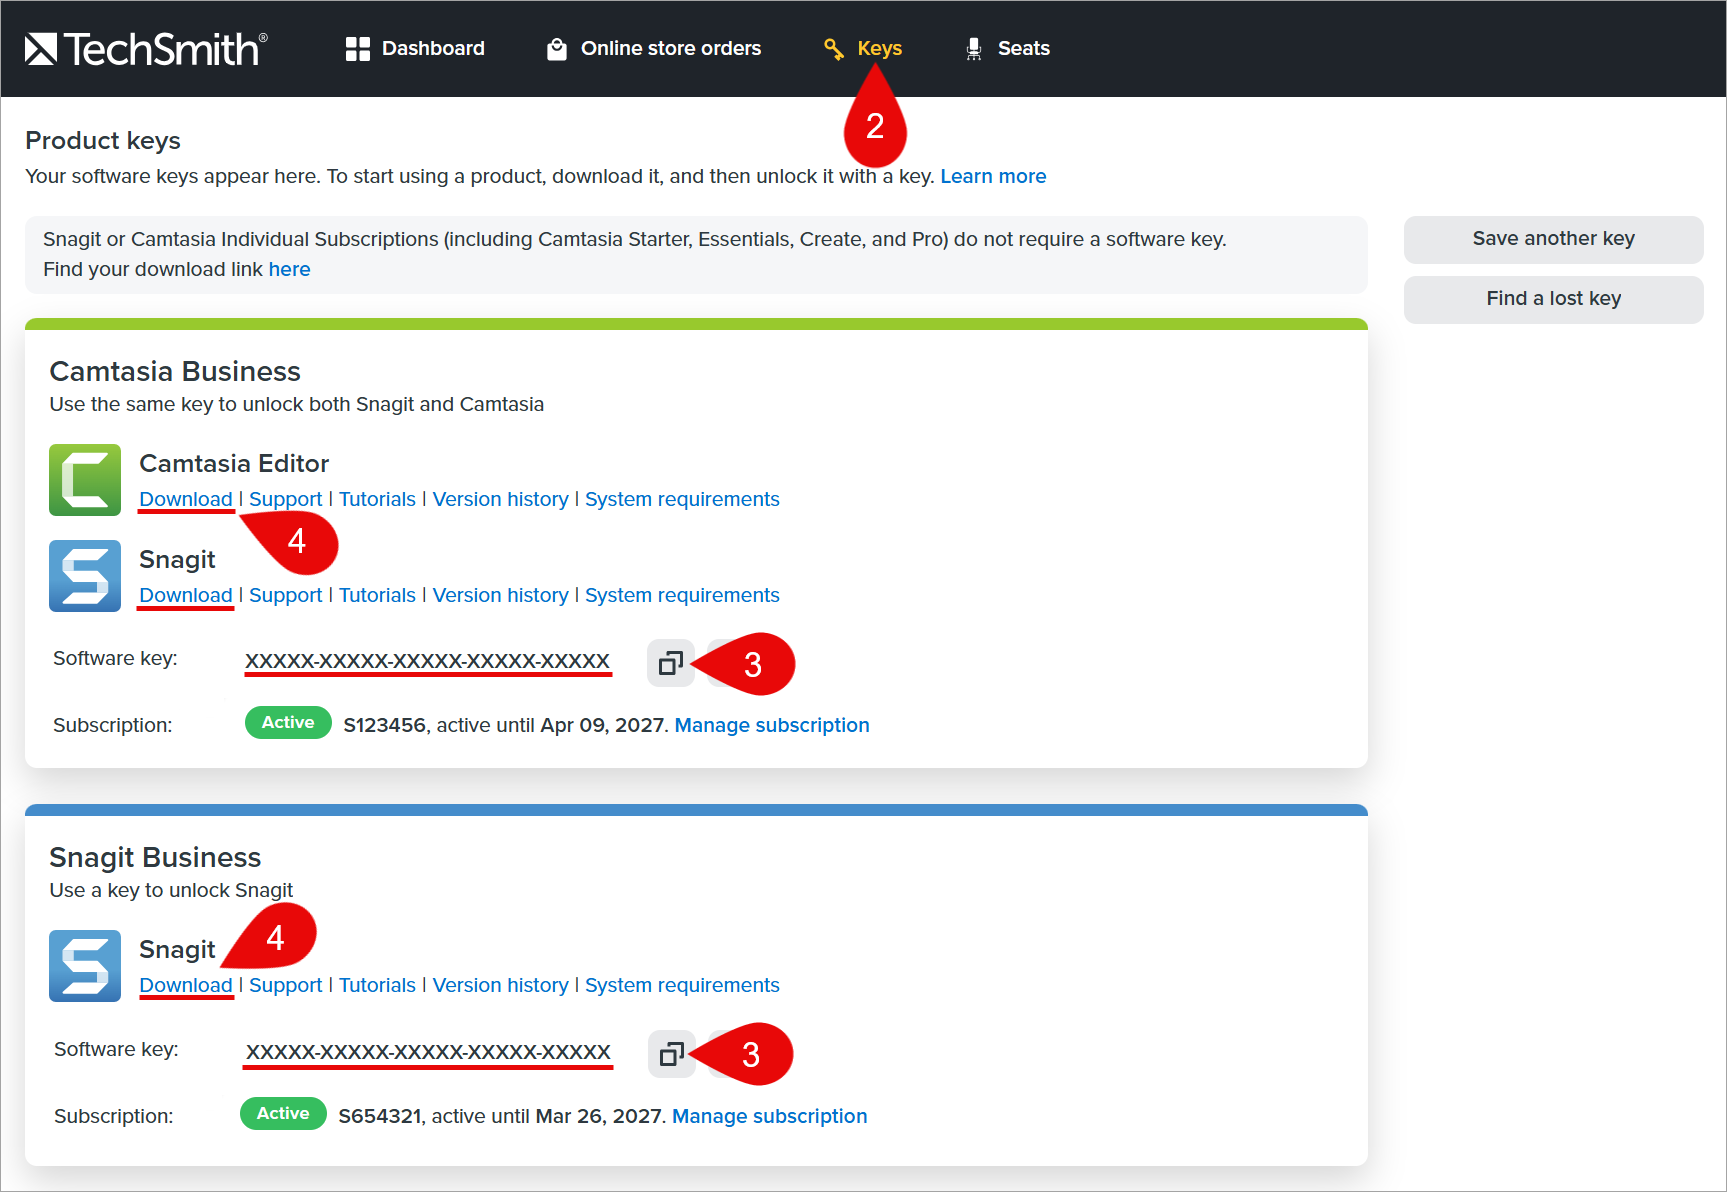Viewport: 1727px width, 1192px height.
Task: Copy the Snagit Business software key
Action: point(672,1054)
